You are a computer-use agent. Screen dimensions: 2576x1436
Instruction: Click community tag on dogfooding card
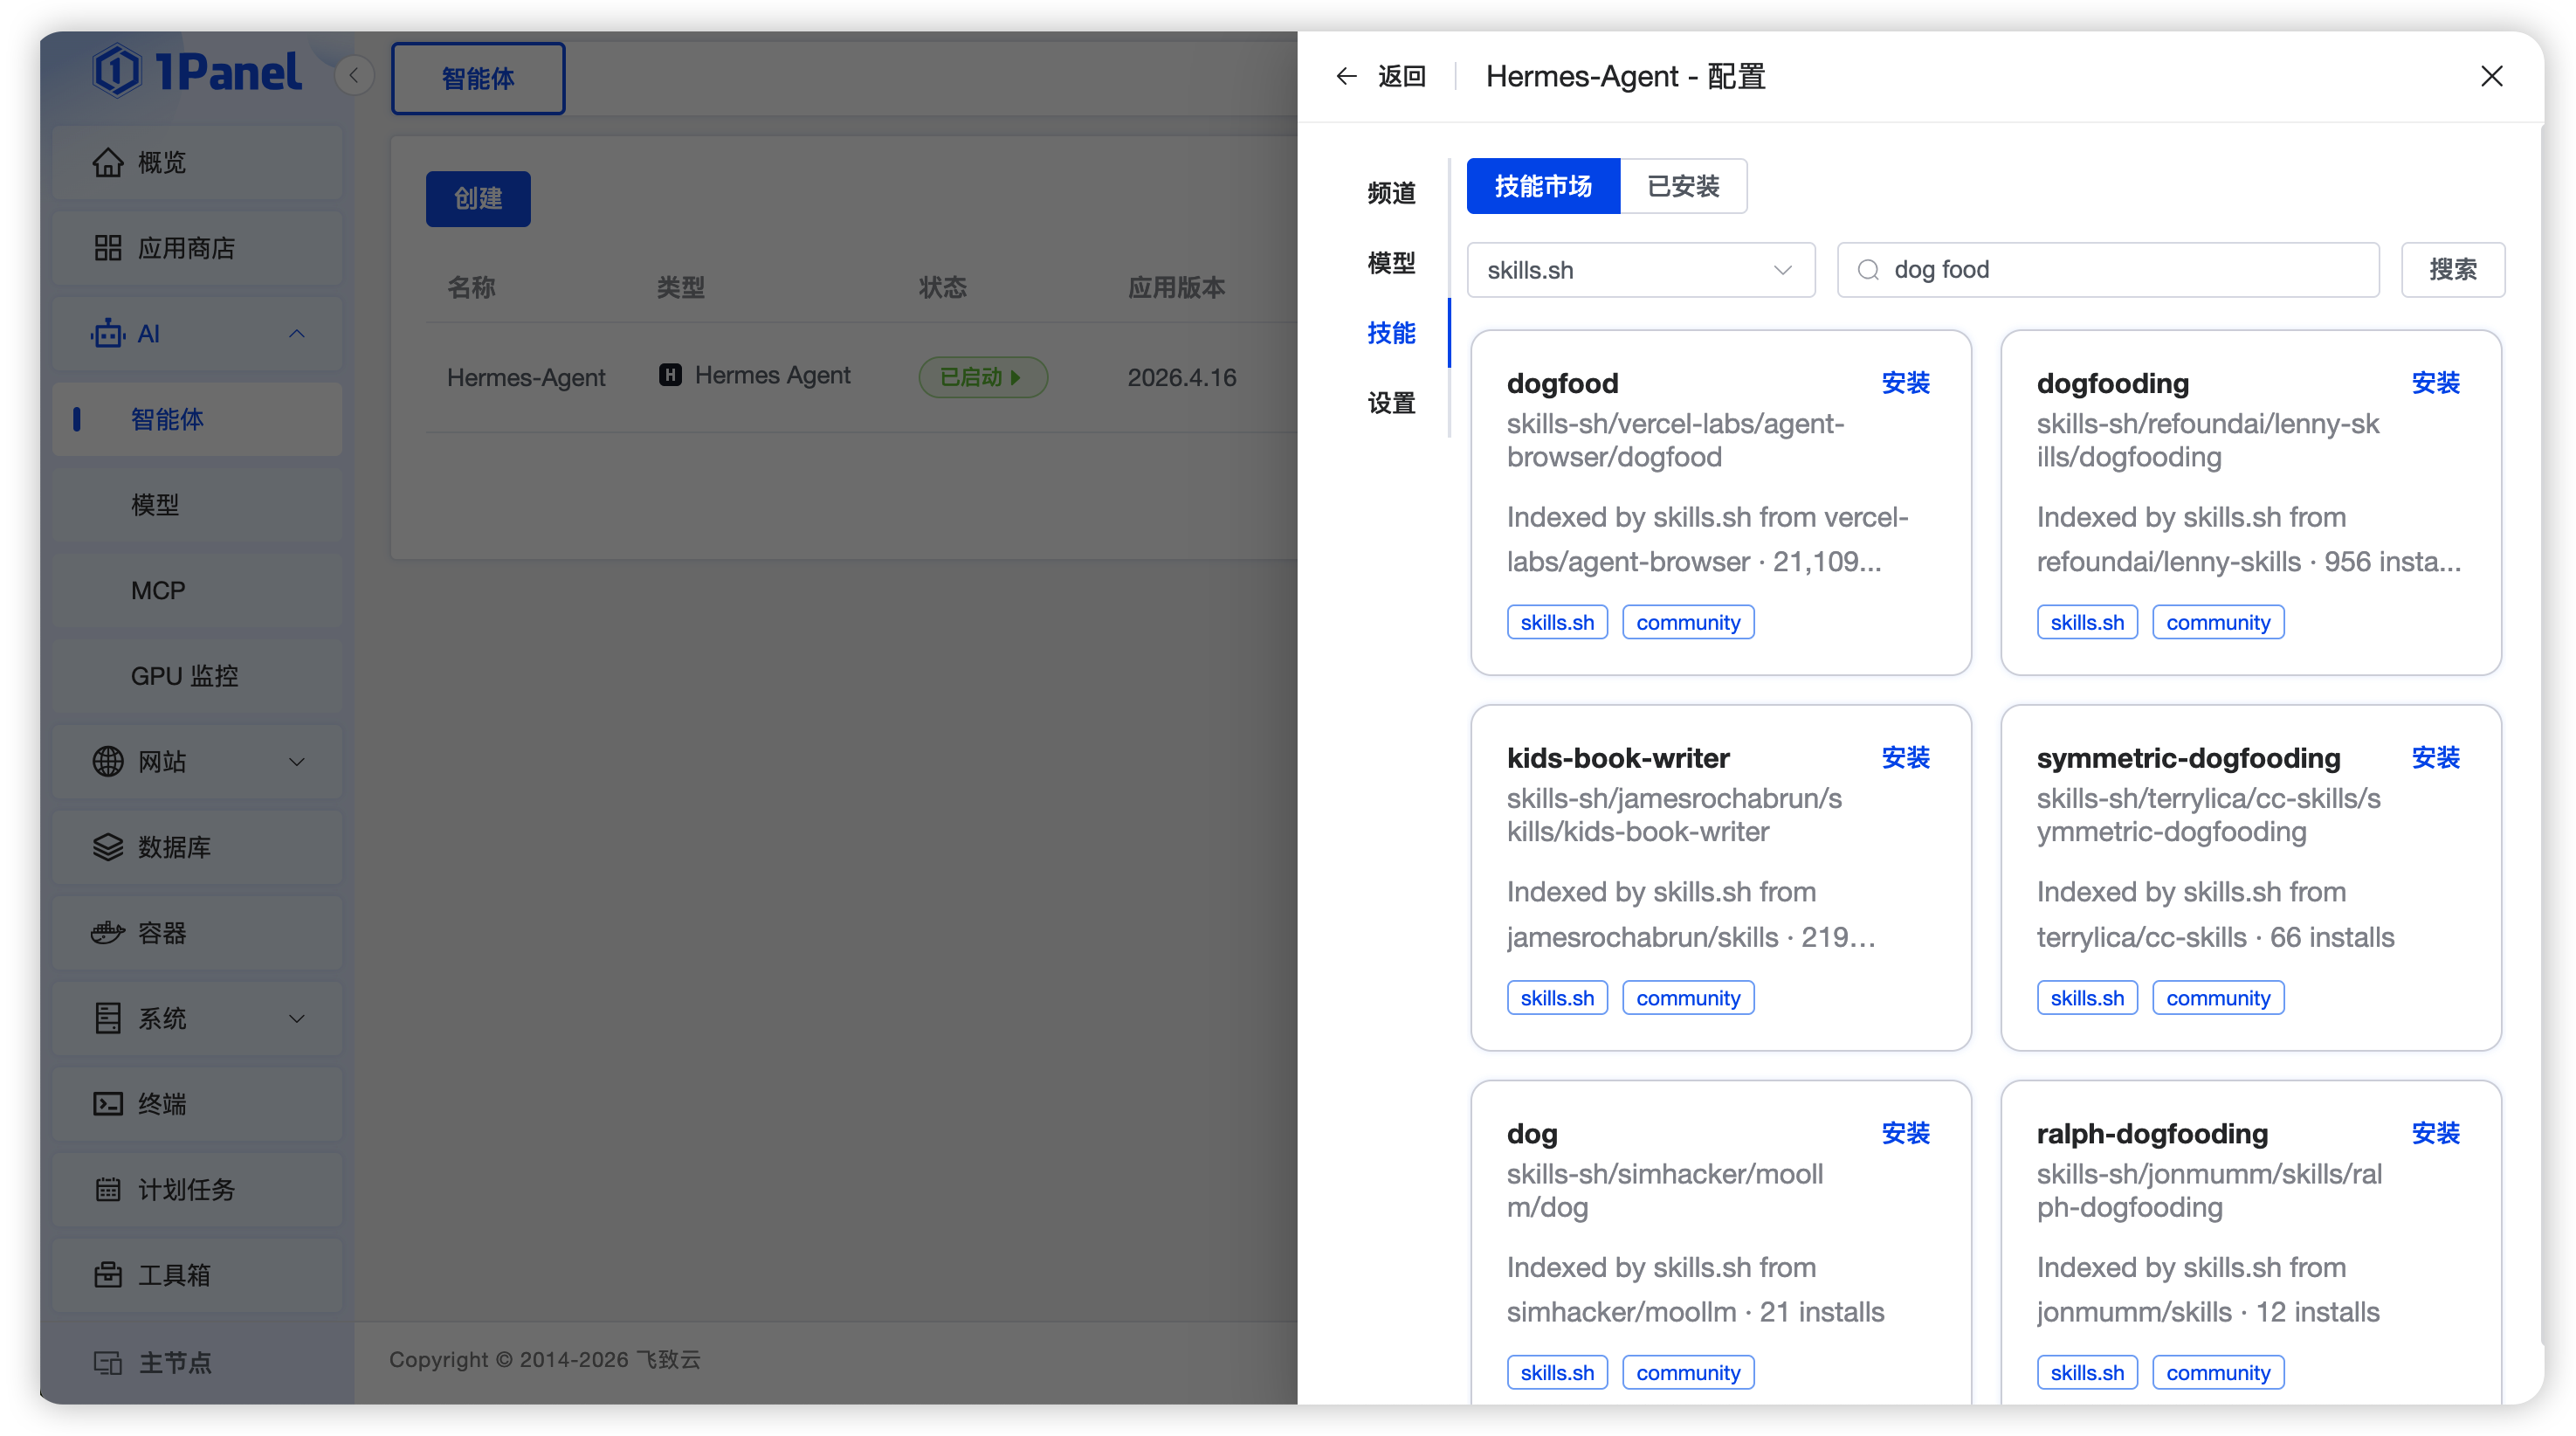pos(2218,622)
